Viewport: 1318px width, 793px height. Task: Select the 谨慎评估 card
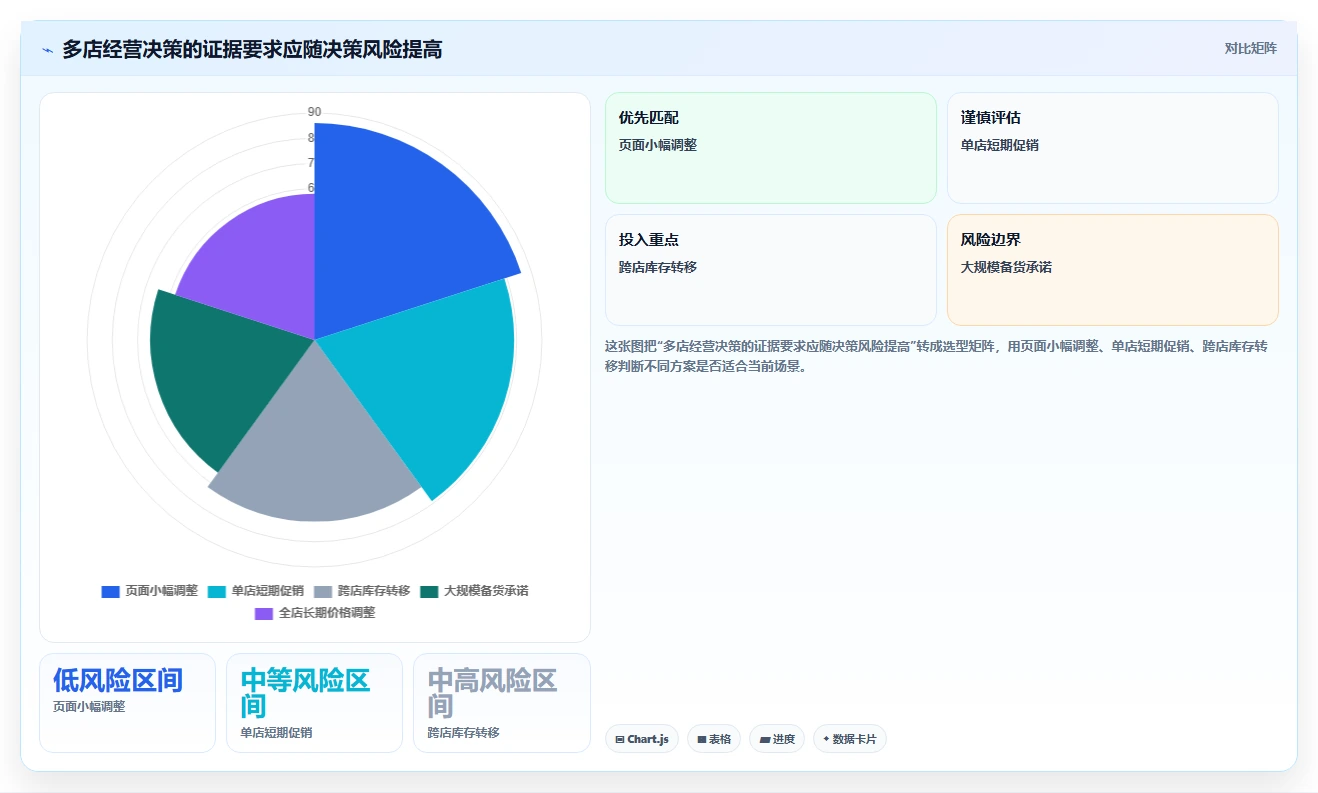(1113, 148)
